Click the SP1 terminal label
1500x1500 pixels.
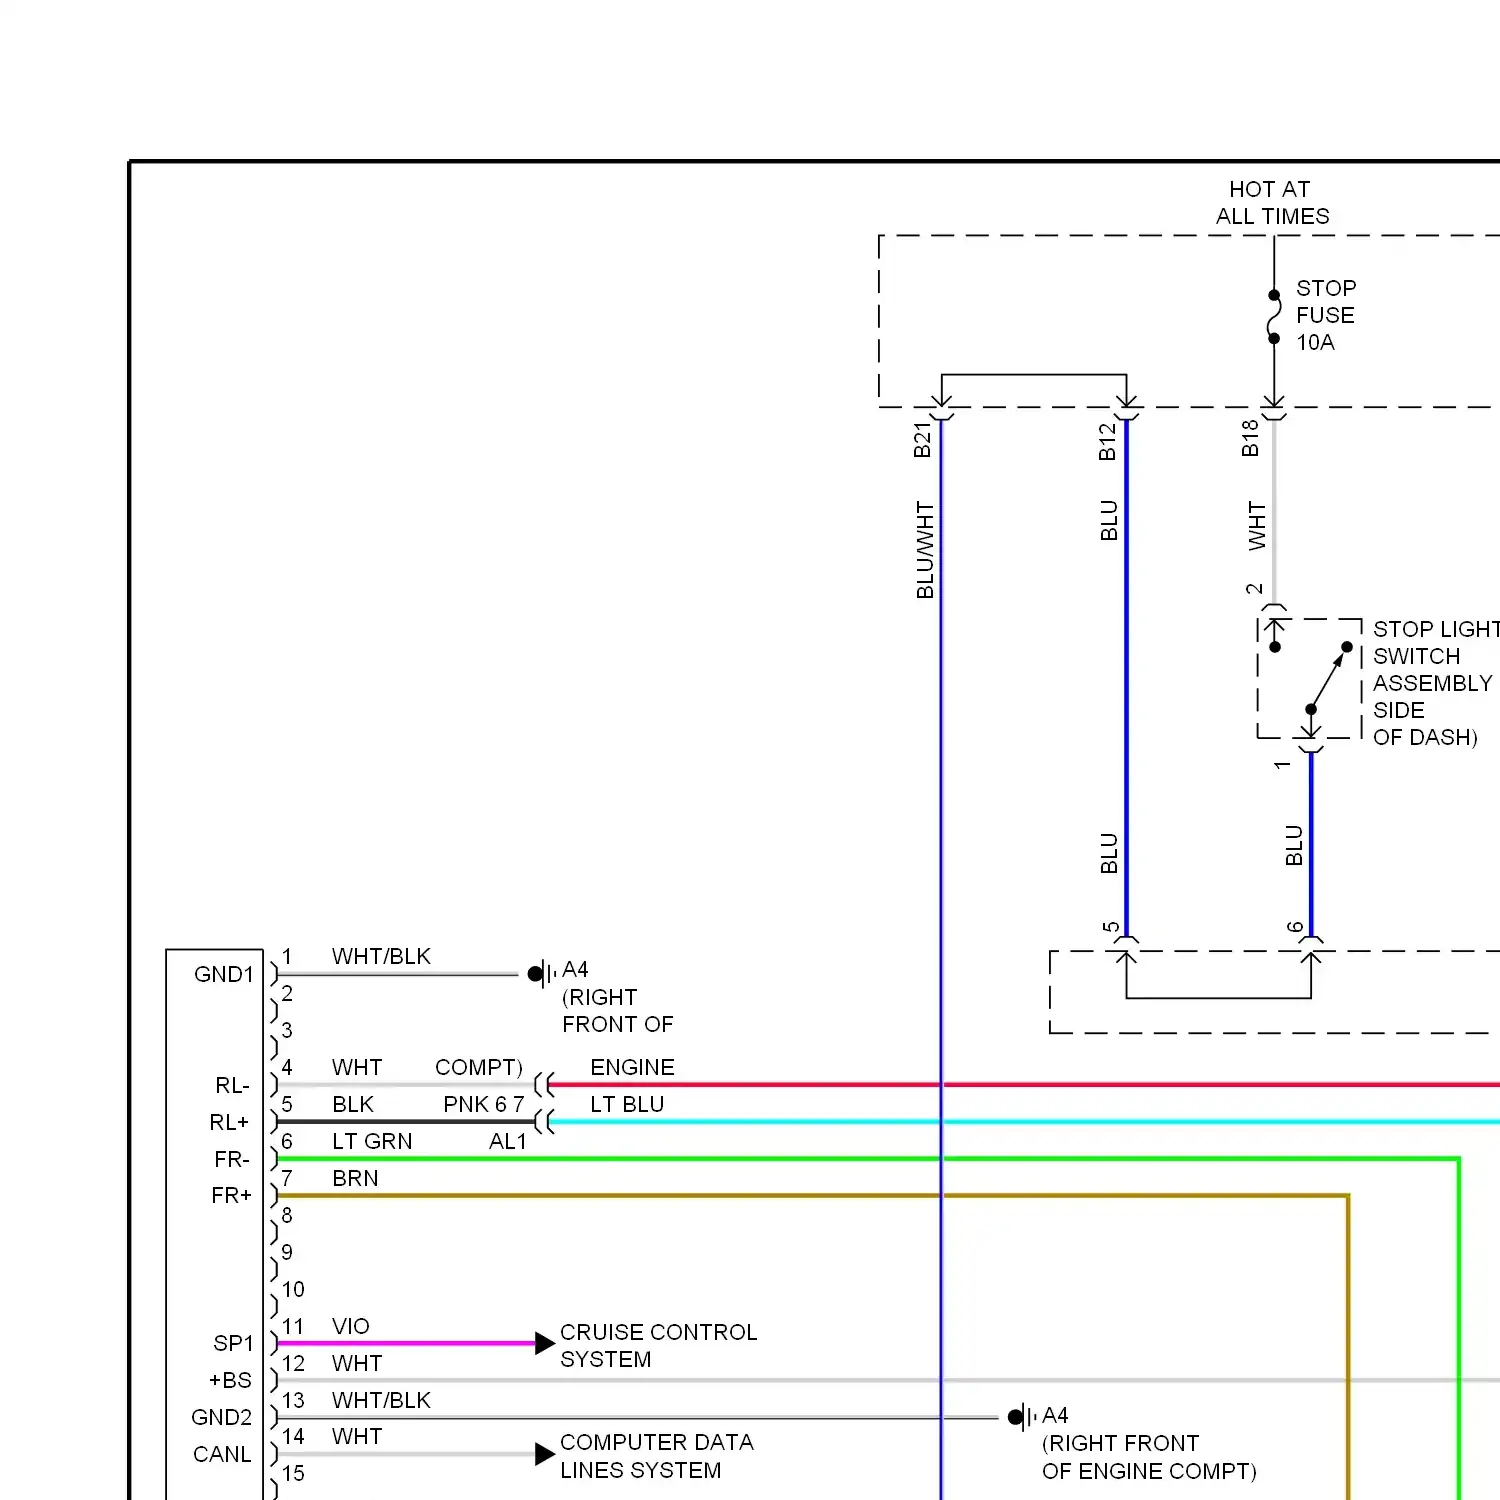(233, 1343)
